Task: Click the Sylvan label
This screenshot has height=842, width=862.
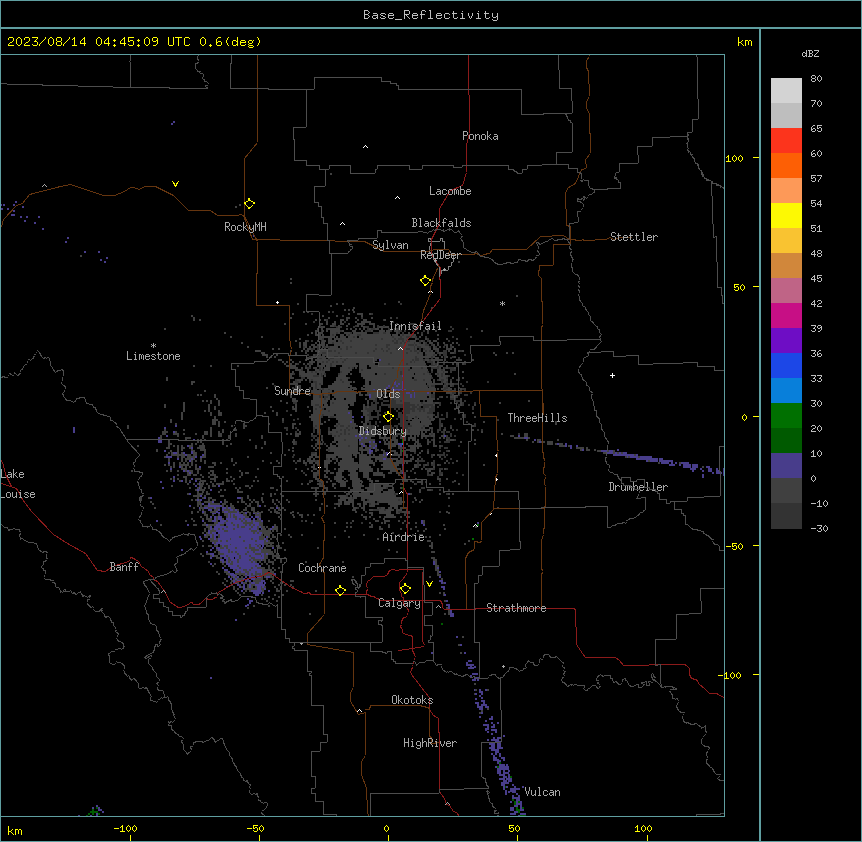Action: click(390, 245)
